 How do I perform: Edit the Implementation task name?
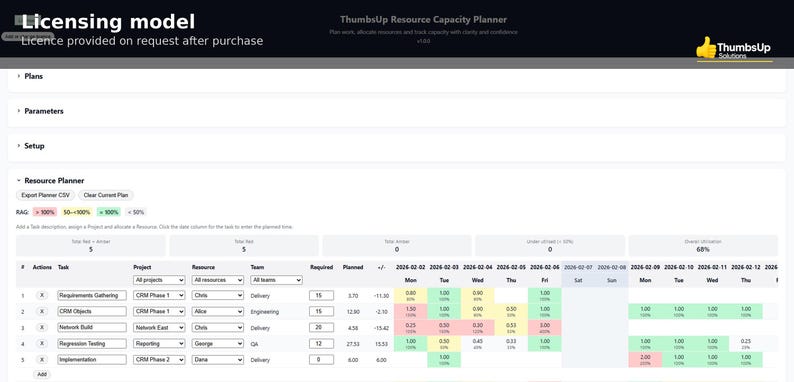click(x=92, y=360)
